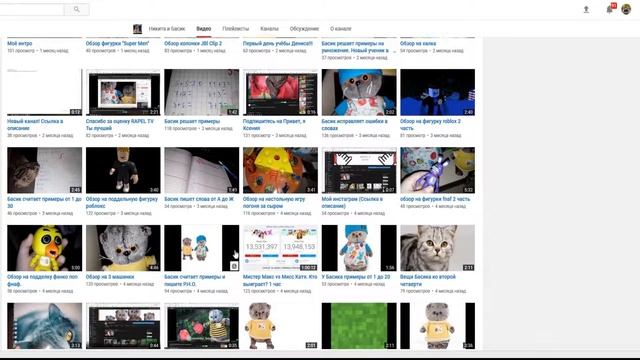Open the 'Обсуждение' tab
640x360 pixels.
[304, 29]
